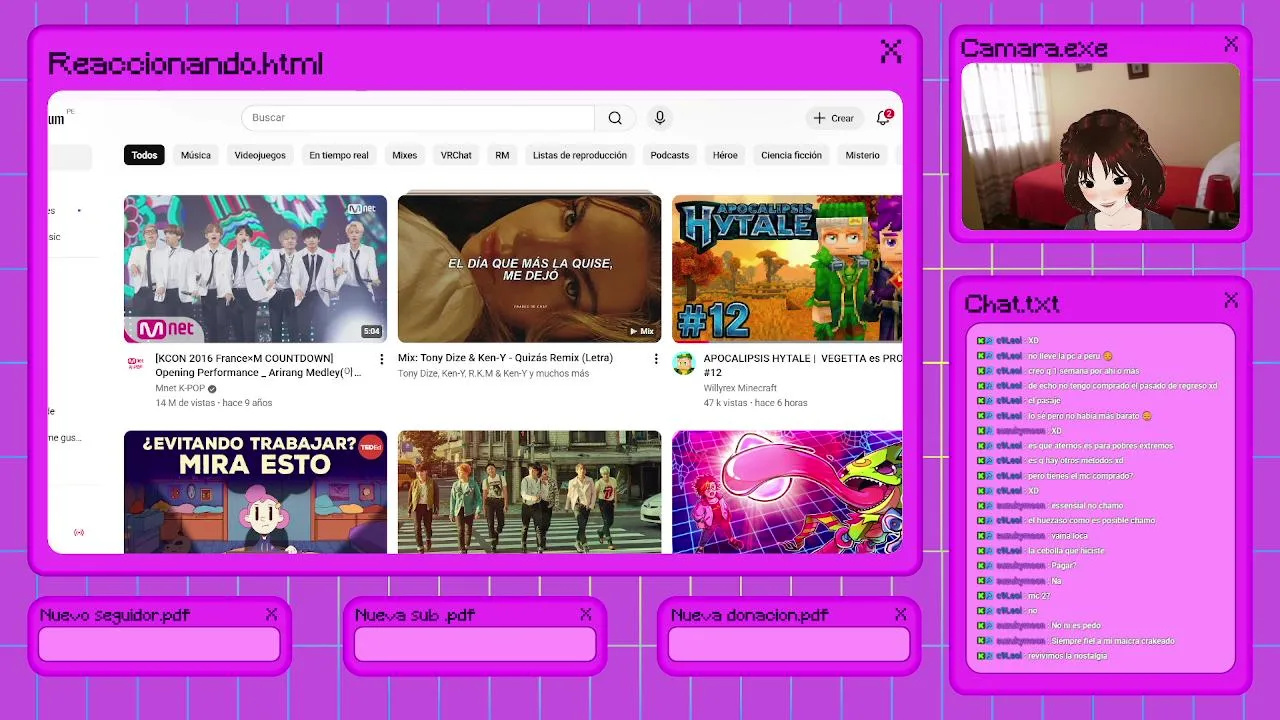The width and height of the screenshot is (1280, 720).
Task: Activate voice search microphone icon
Action: 660,118
